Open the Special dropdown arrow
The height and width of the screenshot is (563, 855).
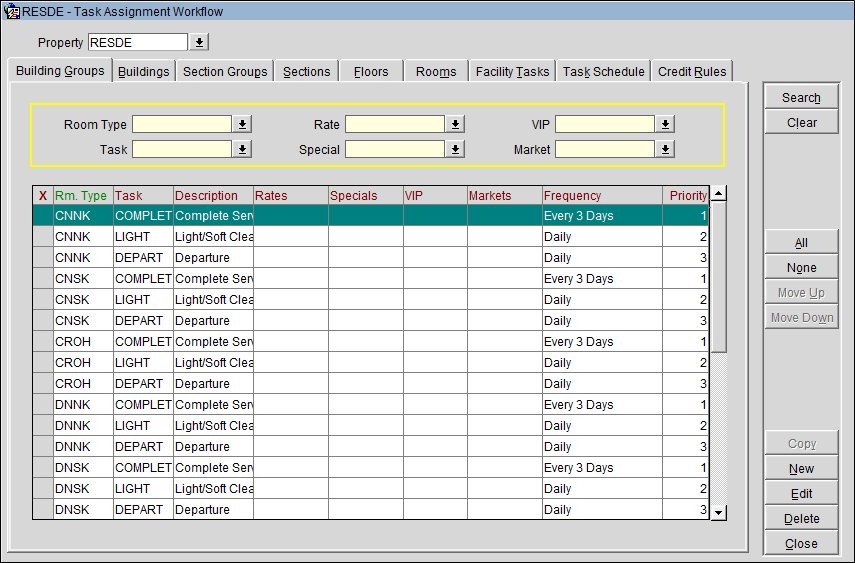pyautogui.click(x=455, y=149)
